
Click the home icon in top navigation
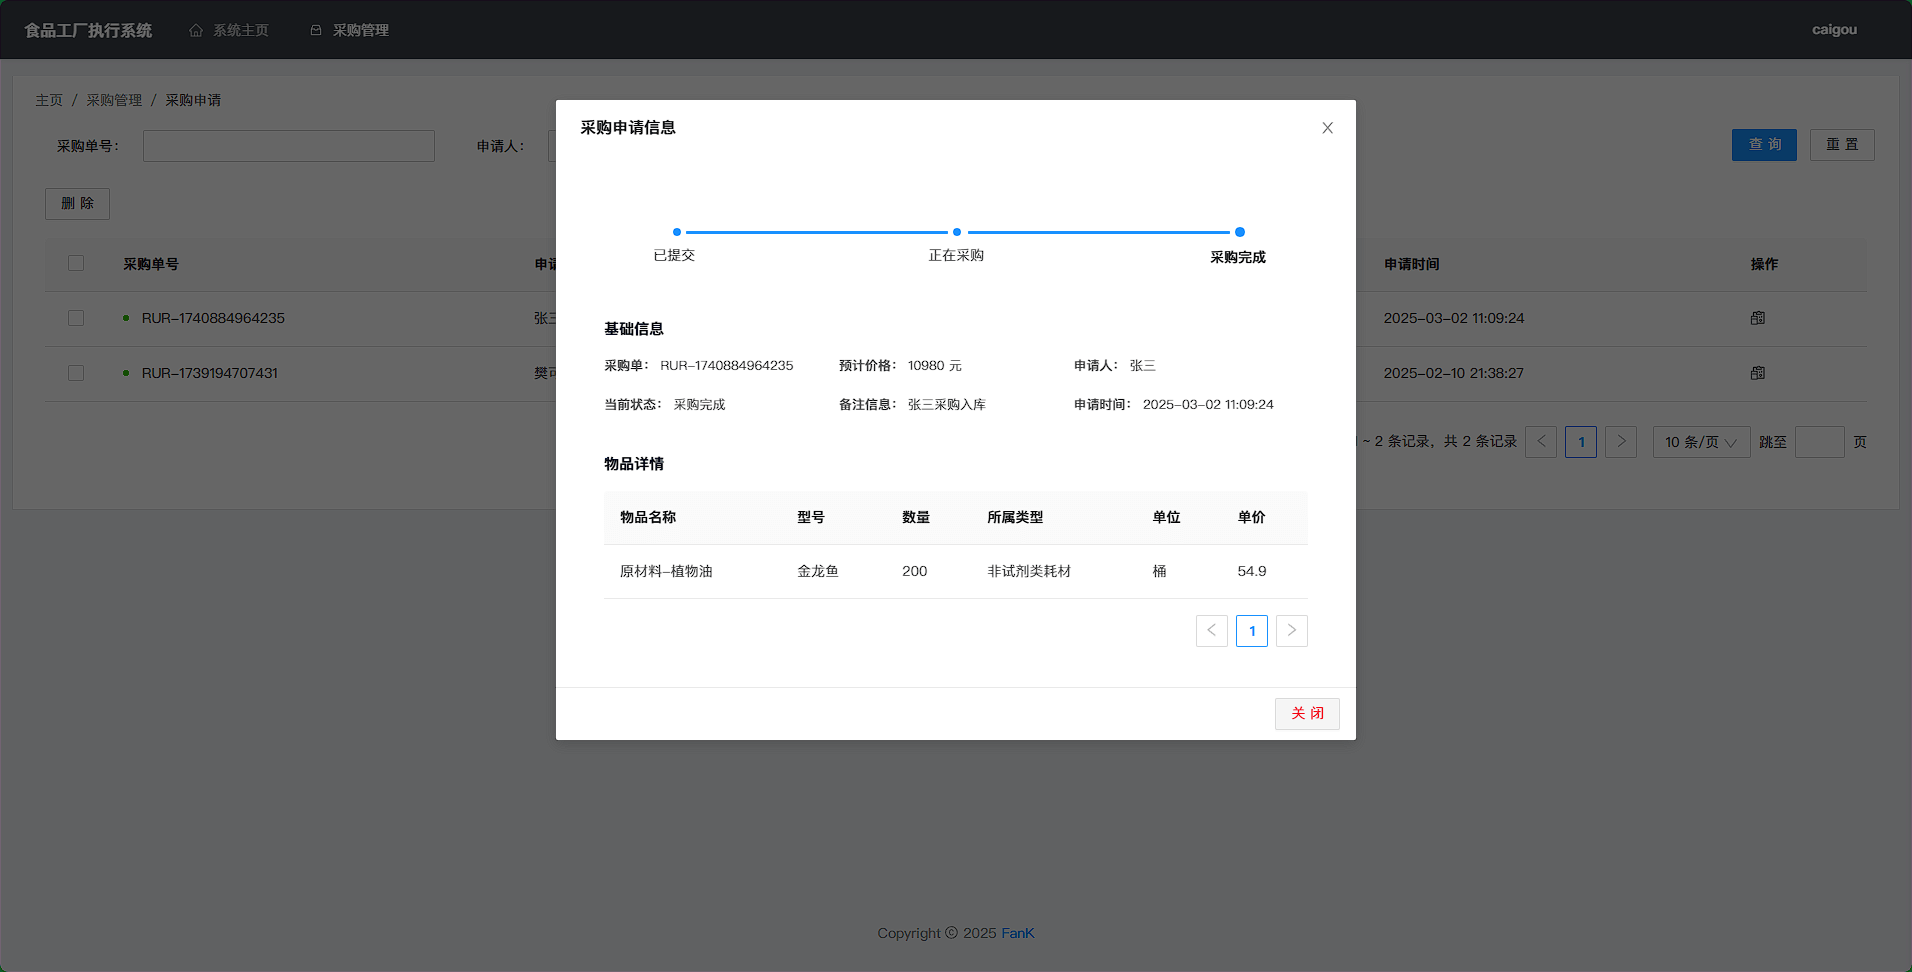tap(196, 30)
